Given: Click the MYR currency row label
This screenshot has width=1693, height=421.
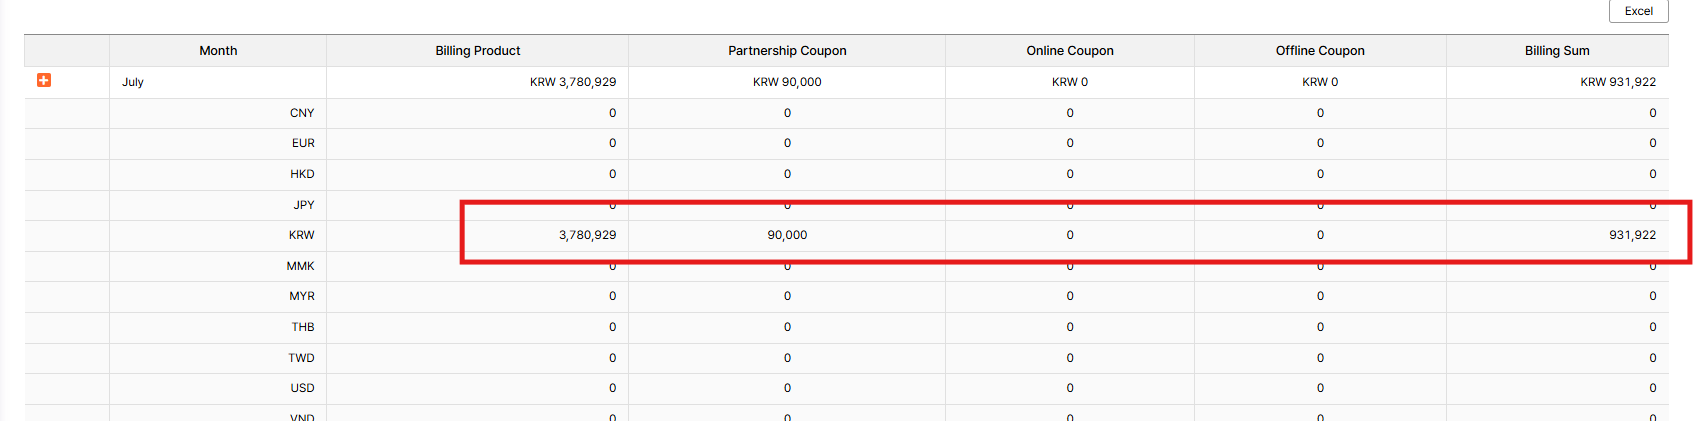Looking at the screenshot, I should [302, 296].
